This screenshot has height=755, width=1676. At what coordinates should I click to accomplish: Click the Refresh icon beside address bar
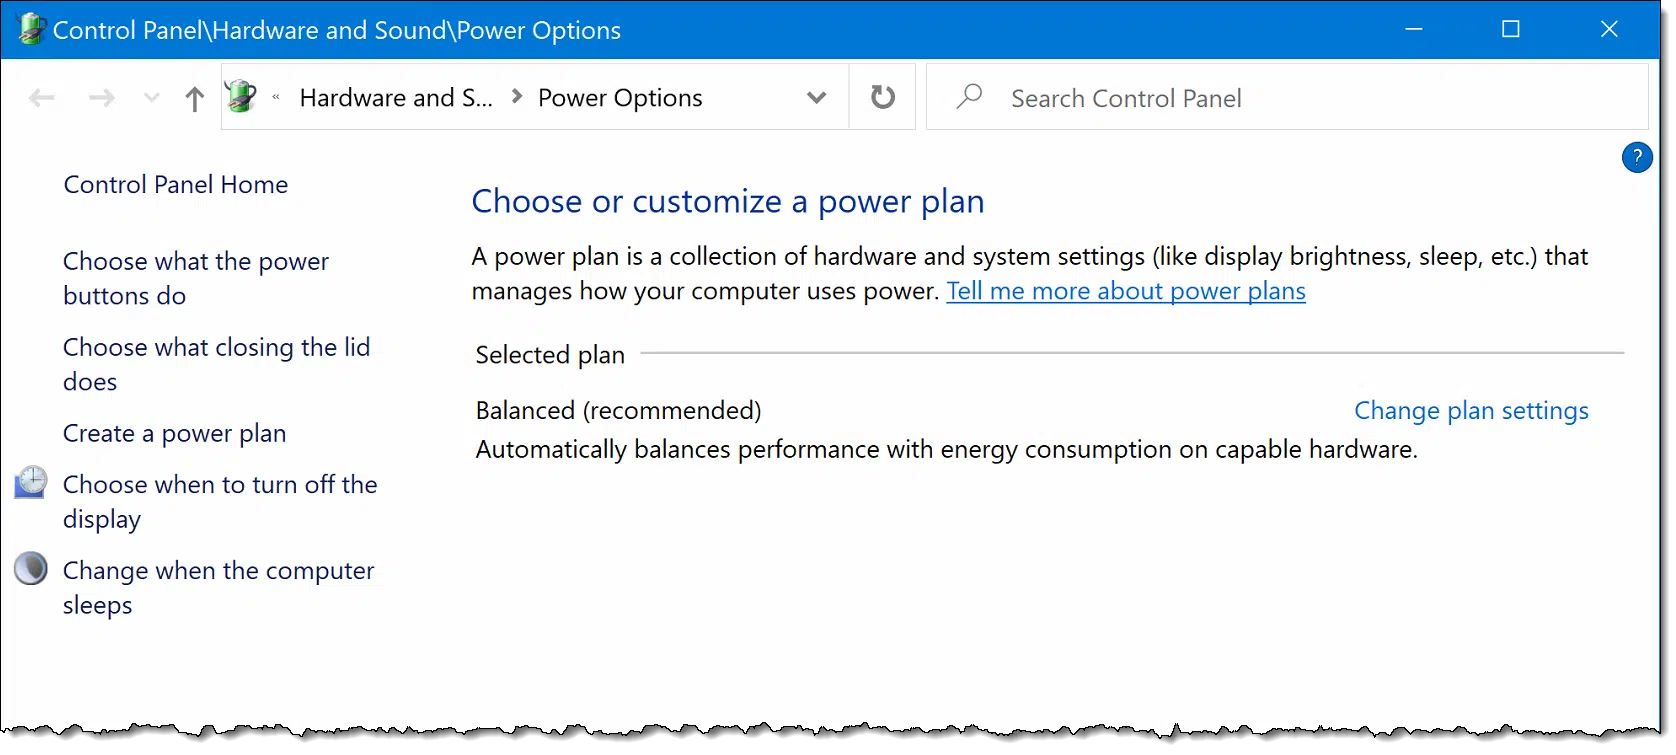coord(883,97)
